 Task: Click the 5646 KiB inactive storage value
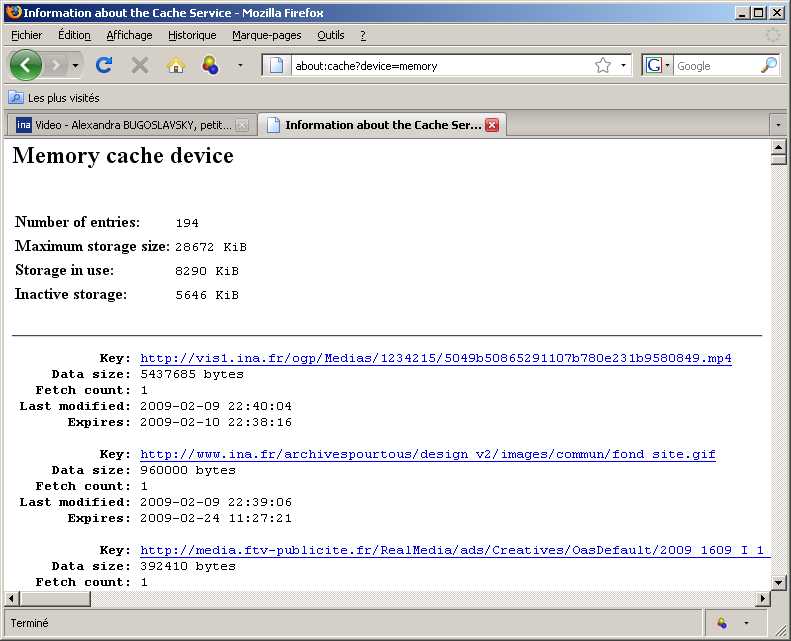(x=207, y=295)
